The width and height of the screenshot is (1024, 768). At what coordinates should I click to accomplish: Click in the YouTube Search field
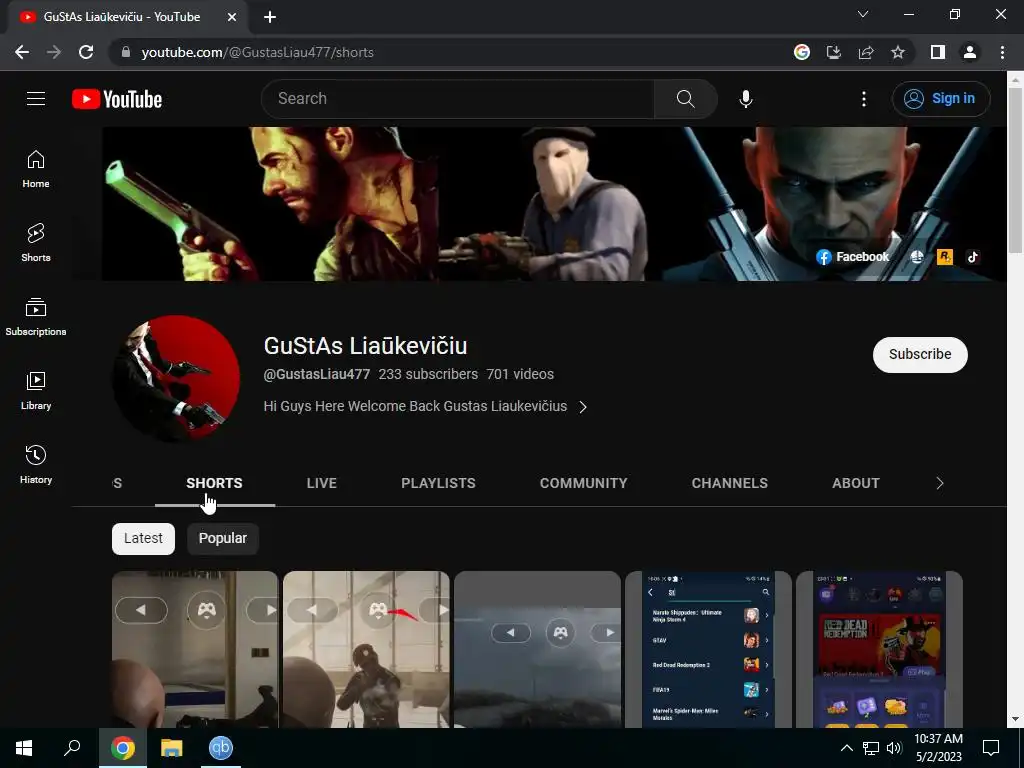click(x=458, y=99)
